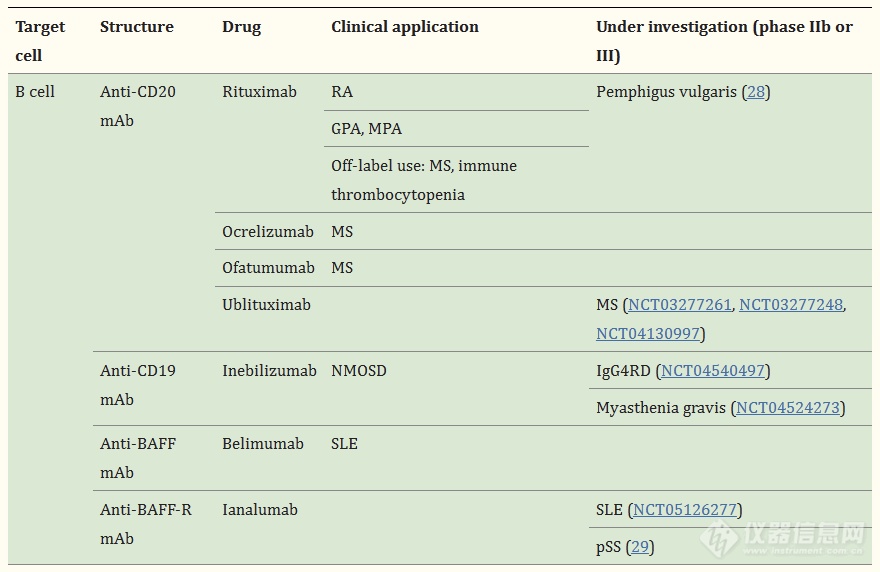
Task: Open reference link 29 for pSS
Action: coord(640,547)
